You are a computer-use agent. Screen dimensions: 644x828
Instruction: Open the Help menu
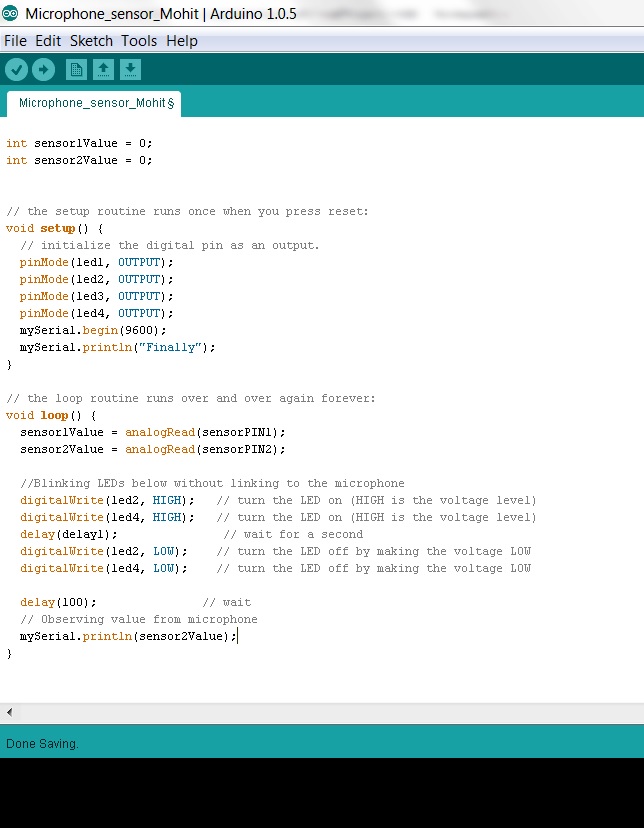[181, 41]
